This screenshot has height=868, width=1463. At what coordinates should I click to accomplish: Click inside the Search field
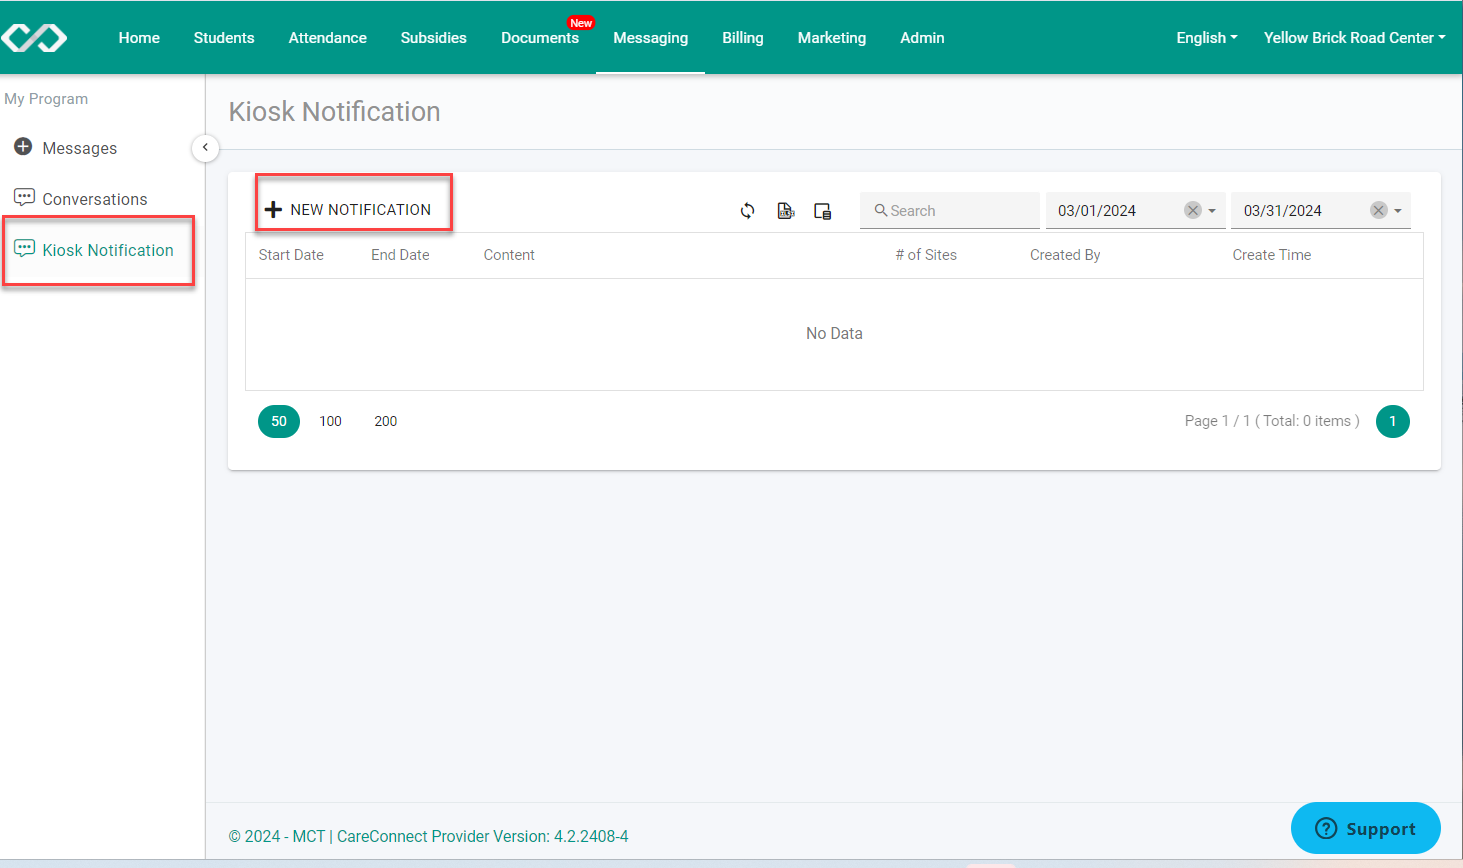(x=950, y=211)
